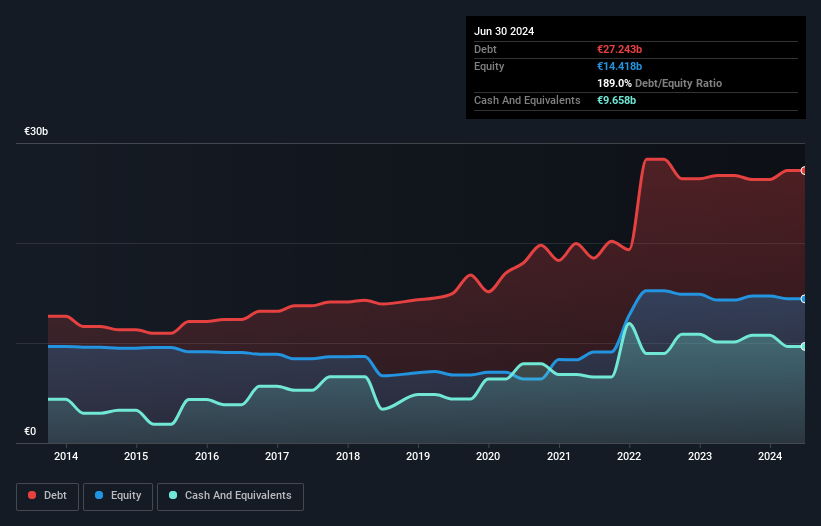Image resolution: width=821 pixels, height=526 pixels.
Task: Click the 2023 x-axis label
Action: pyautogui.click(x=700, y=456)
